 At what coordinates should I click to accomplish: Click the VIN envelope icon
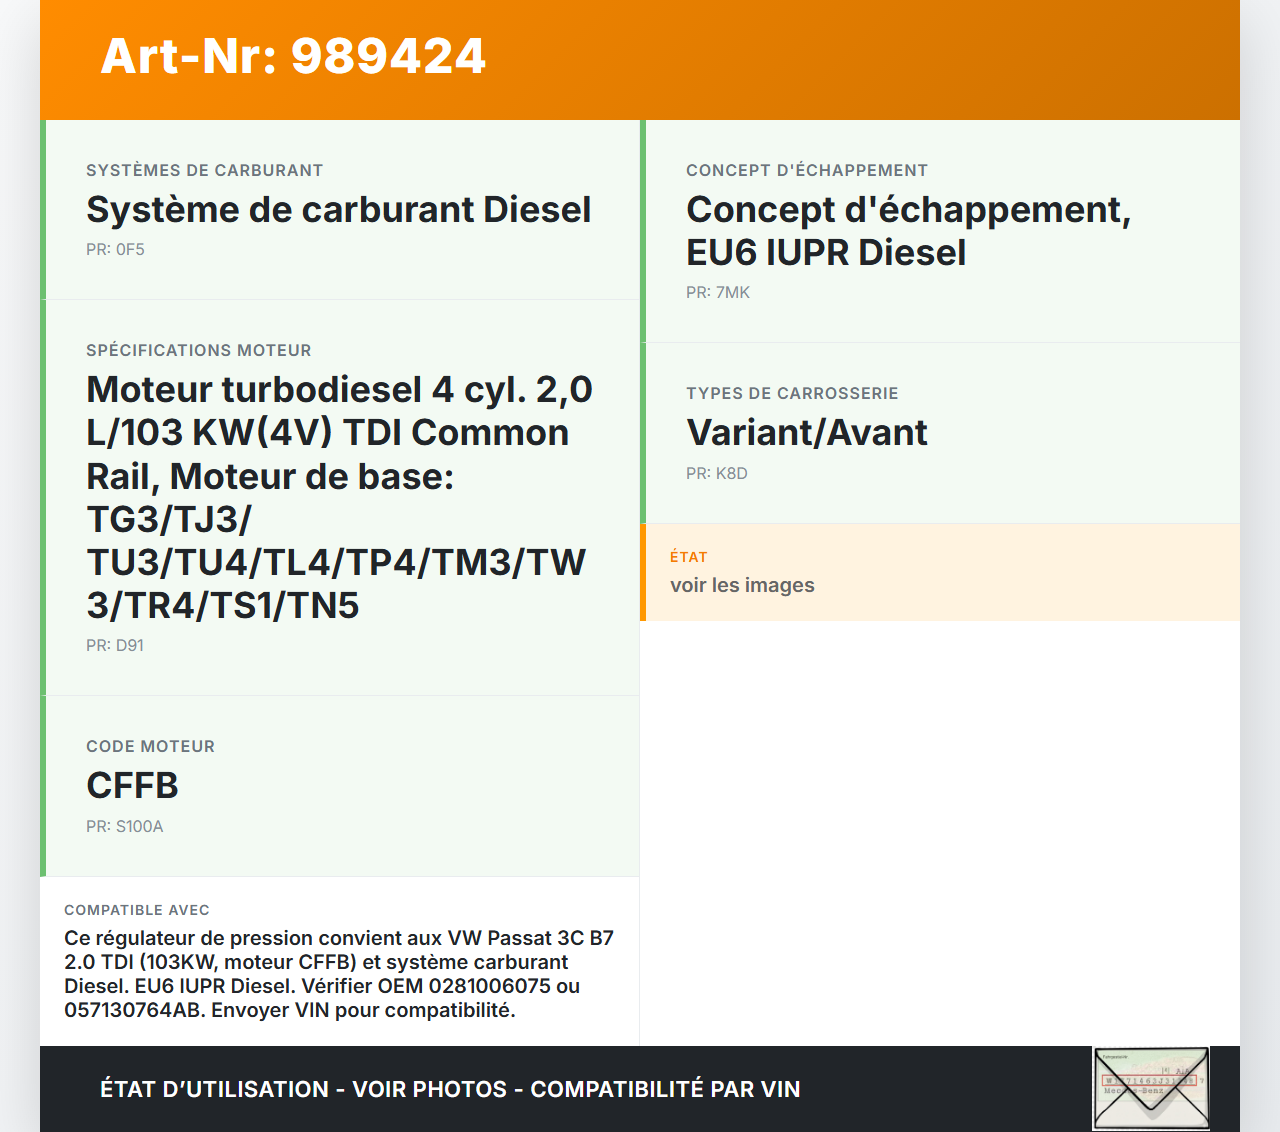(1151, 1088)
